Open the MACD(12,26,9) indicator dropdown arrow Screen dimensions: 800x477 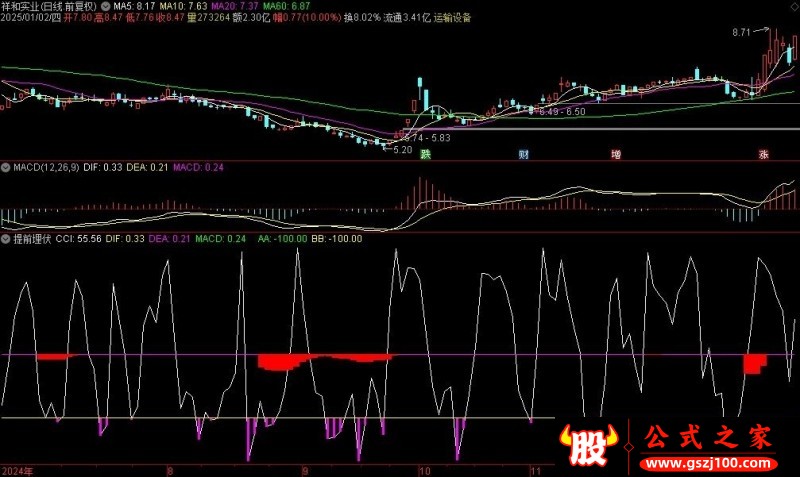tap(6, 167)
